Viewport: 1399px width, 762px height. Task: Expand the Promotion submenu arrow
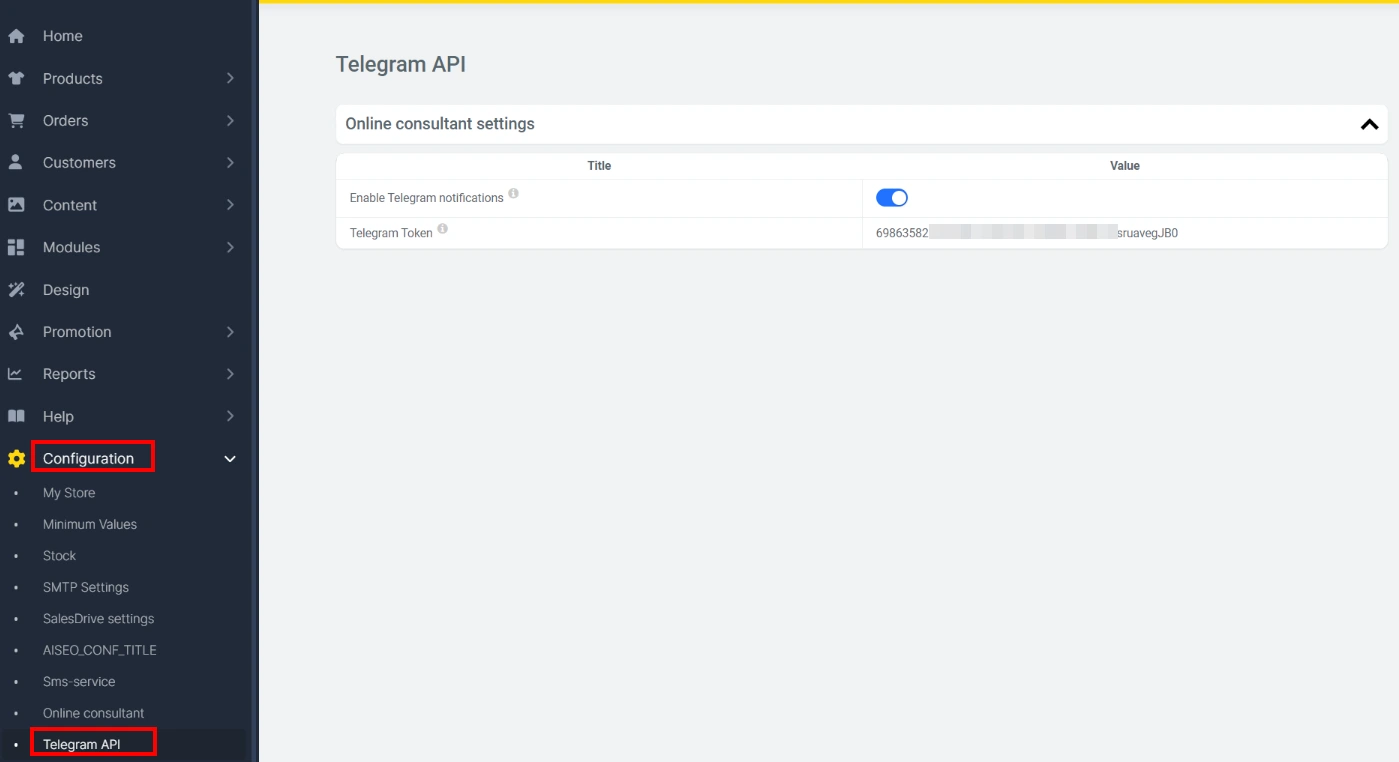coord(230,332)
